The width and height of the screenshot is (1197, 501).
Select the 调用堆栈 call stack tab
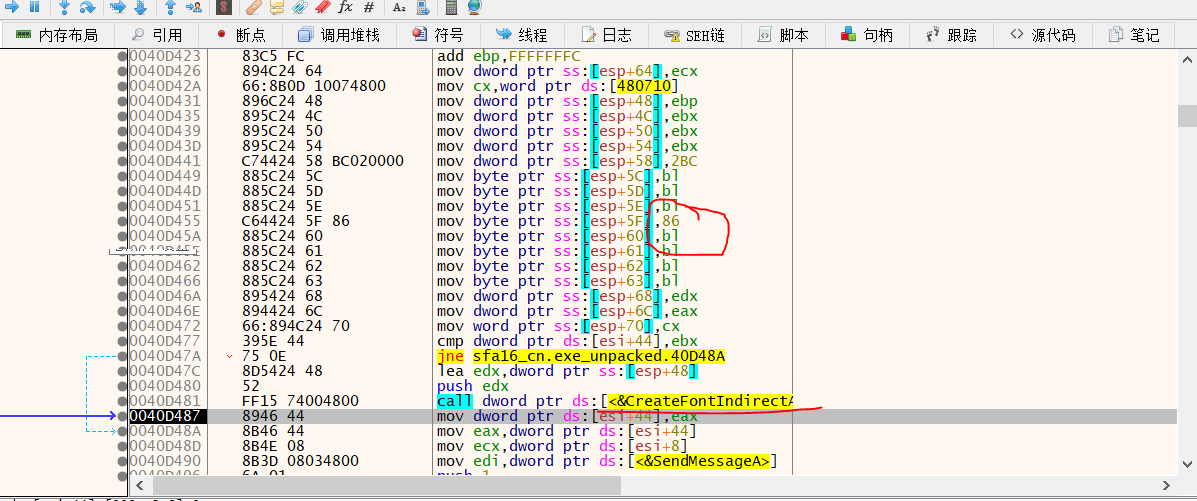pos(340,35)
